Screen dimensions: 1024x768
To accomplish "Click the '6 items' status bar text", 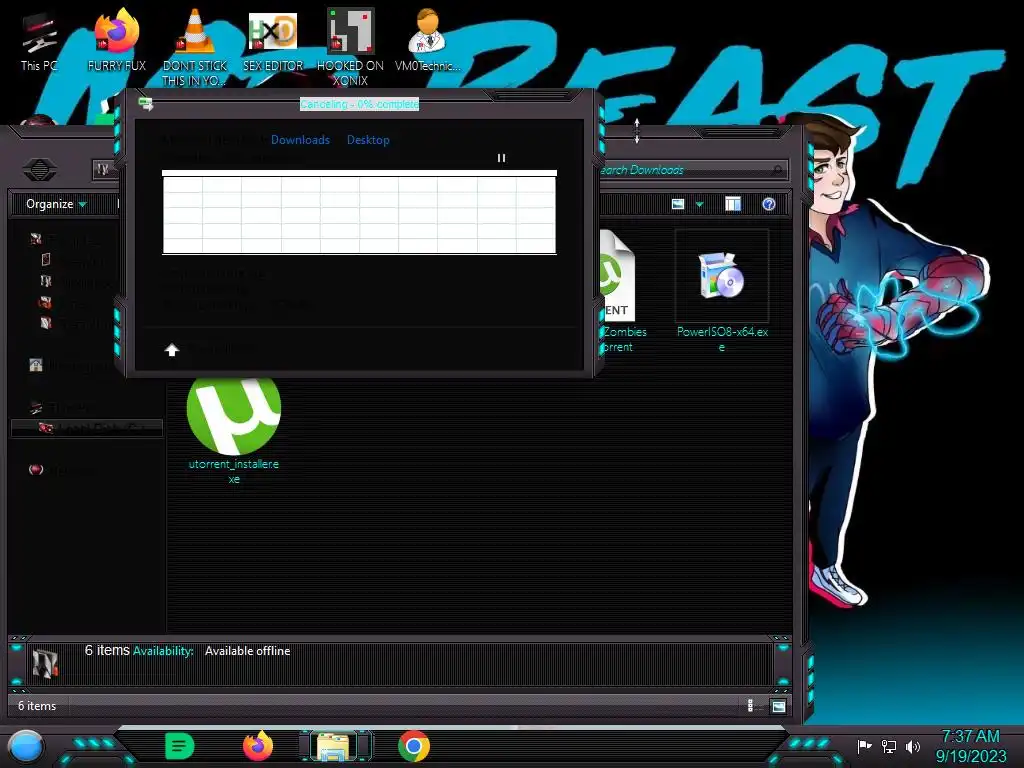I will click(37, 706).
